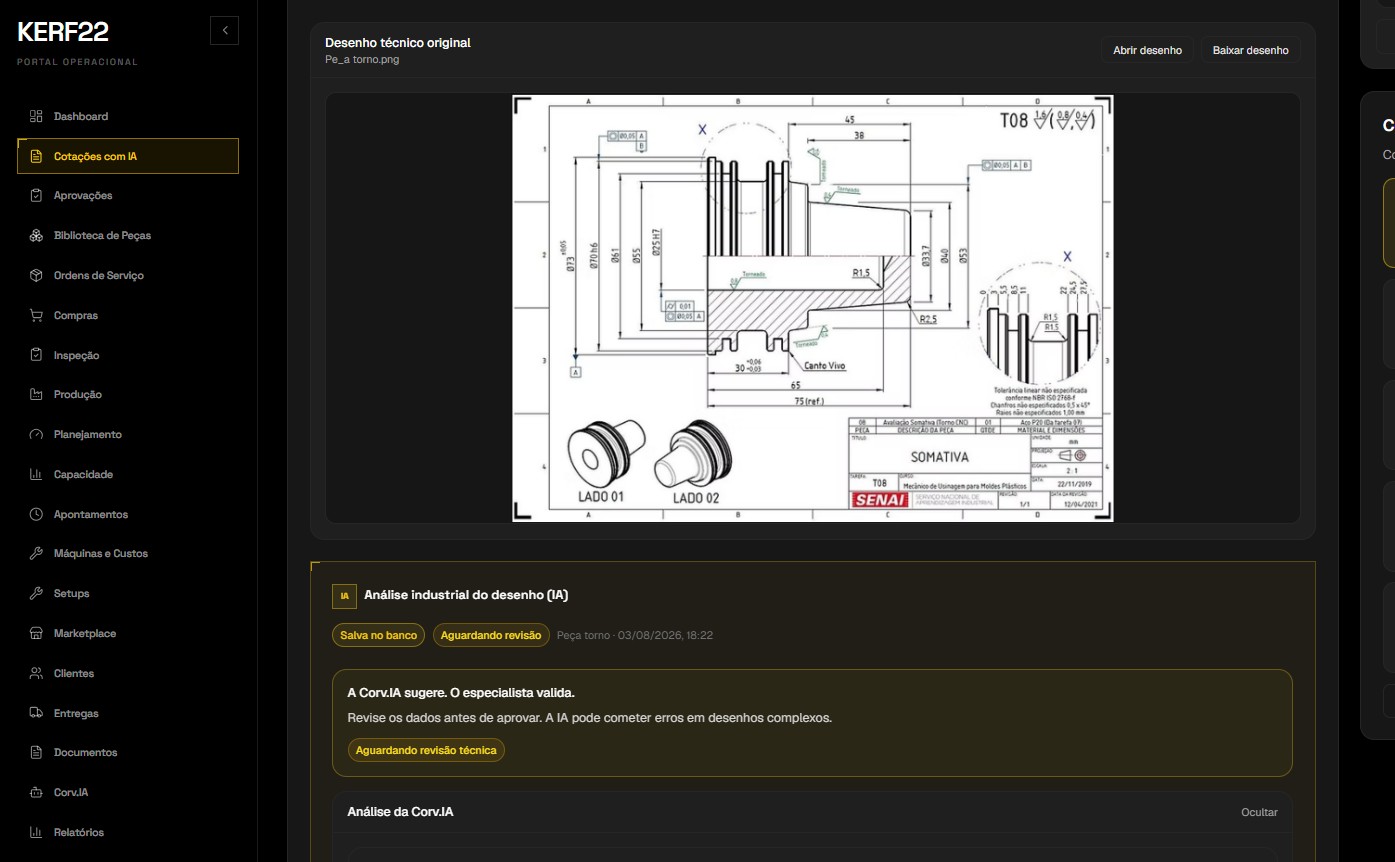
Task: Click the Abrir desenho button
Action: click(1147, 50)
